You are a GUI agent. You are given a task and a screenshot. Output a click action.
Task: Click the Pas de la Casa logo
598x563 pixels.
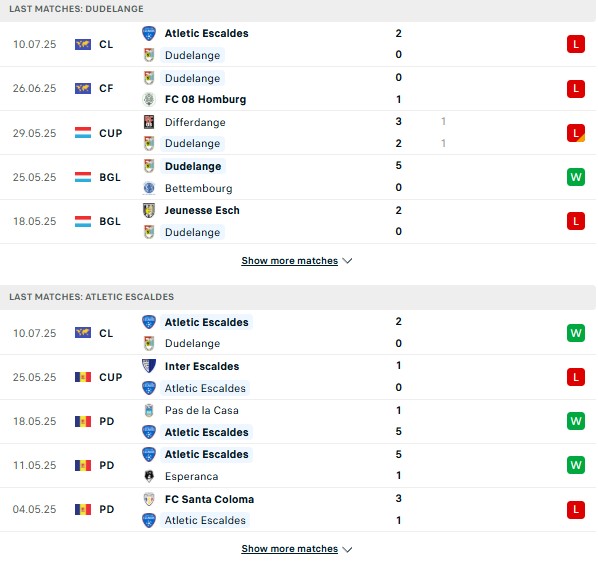click(149, 410)
